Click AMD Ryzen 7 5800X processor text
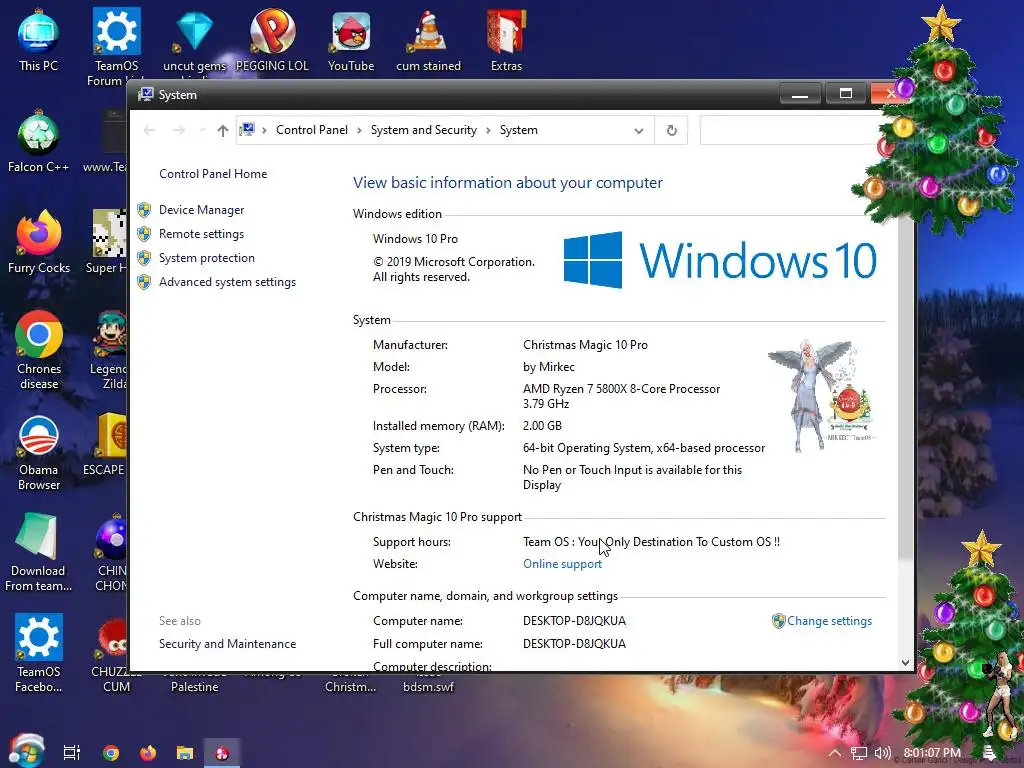This screenshot has height=768, width=1024. coord(621,396)
